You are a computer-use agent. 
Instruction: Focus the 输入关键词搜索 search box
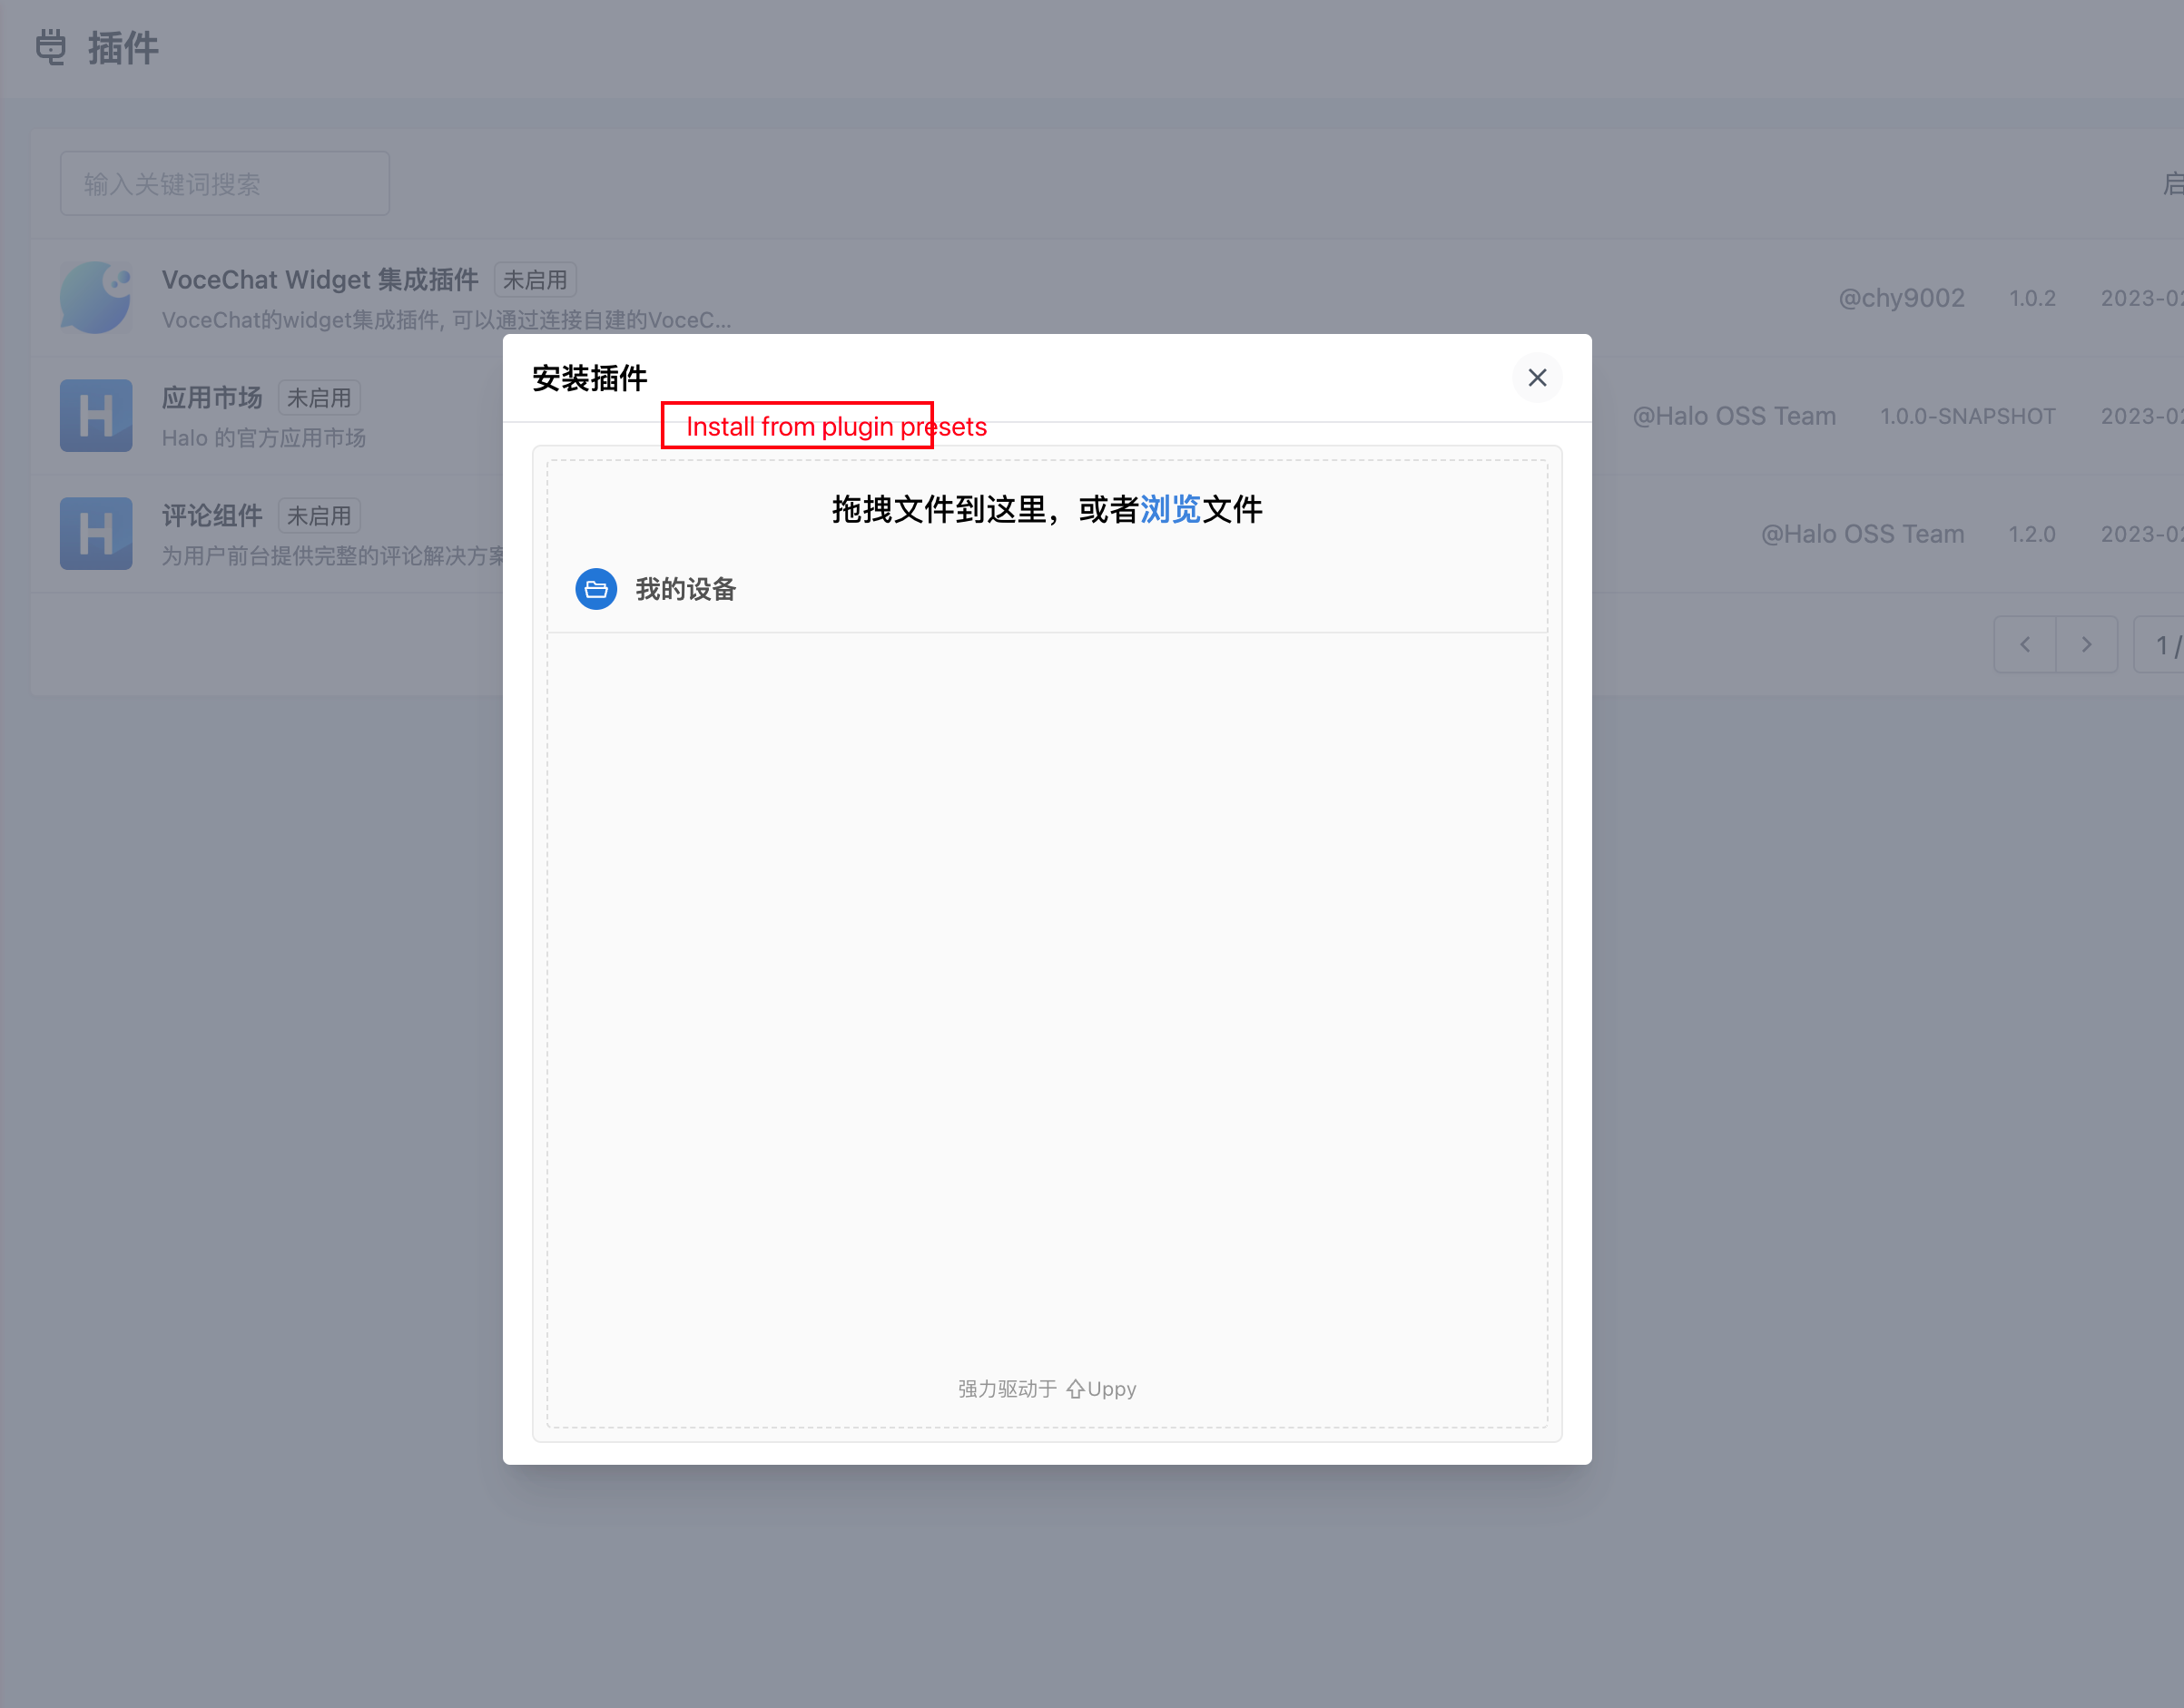click(x=224, y=183)
